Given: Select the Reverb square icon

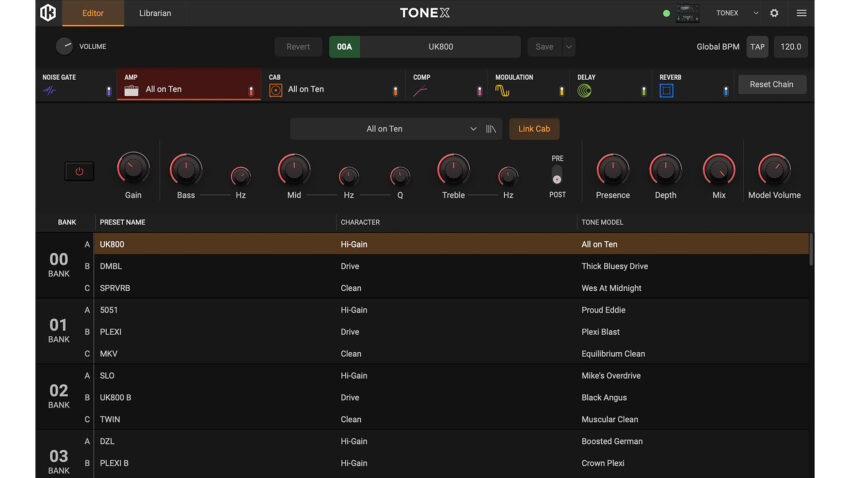Looking at the screenshot, I should click(666, 91).
